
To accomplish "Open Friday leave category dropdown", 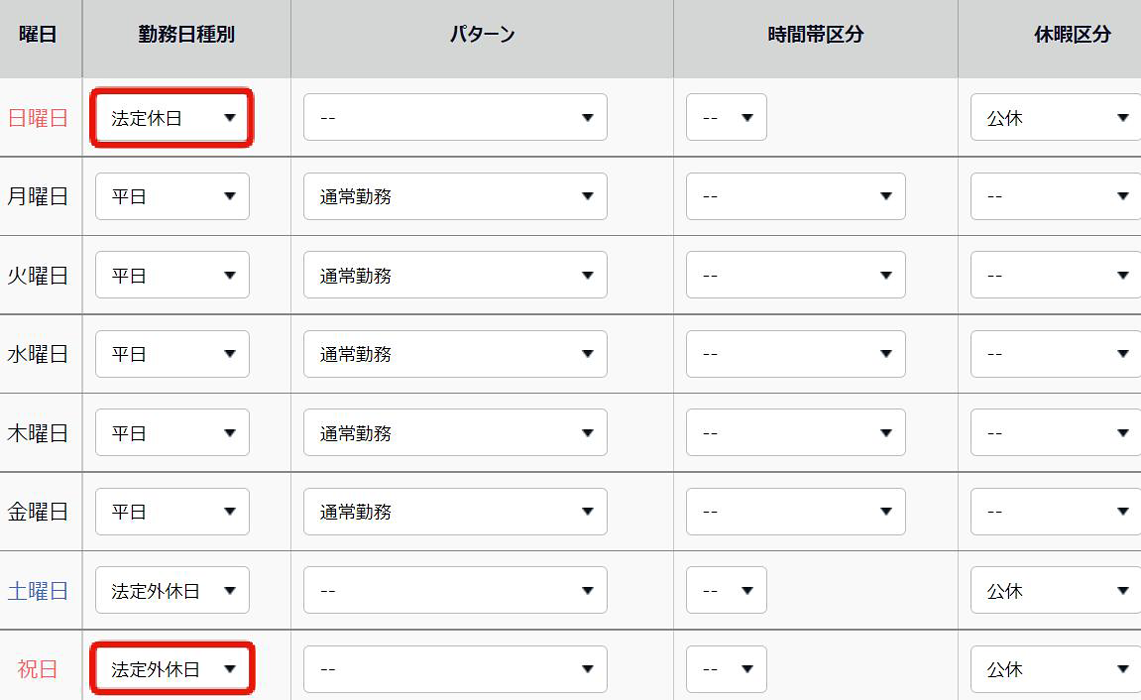I will 1056,512.
